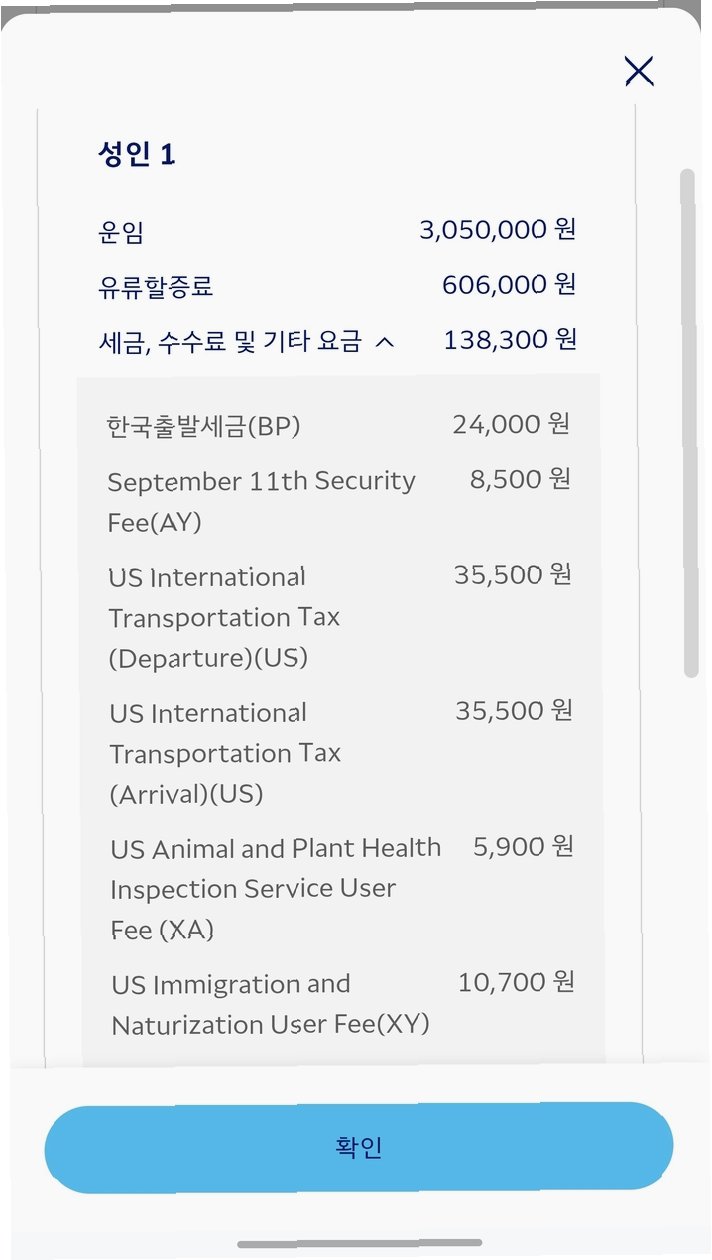
Task: Click the 10,700 원 immigration fee amount
Action: click(516, 982)
